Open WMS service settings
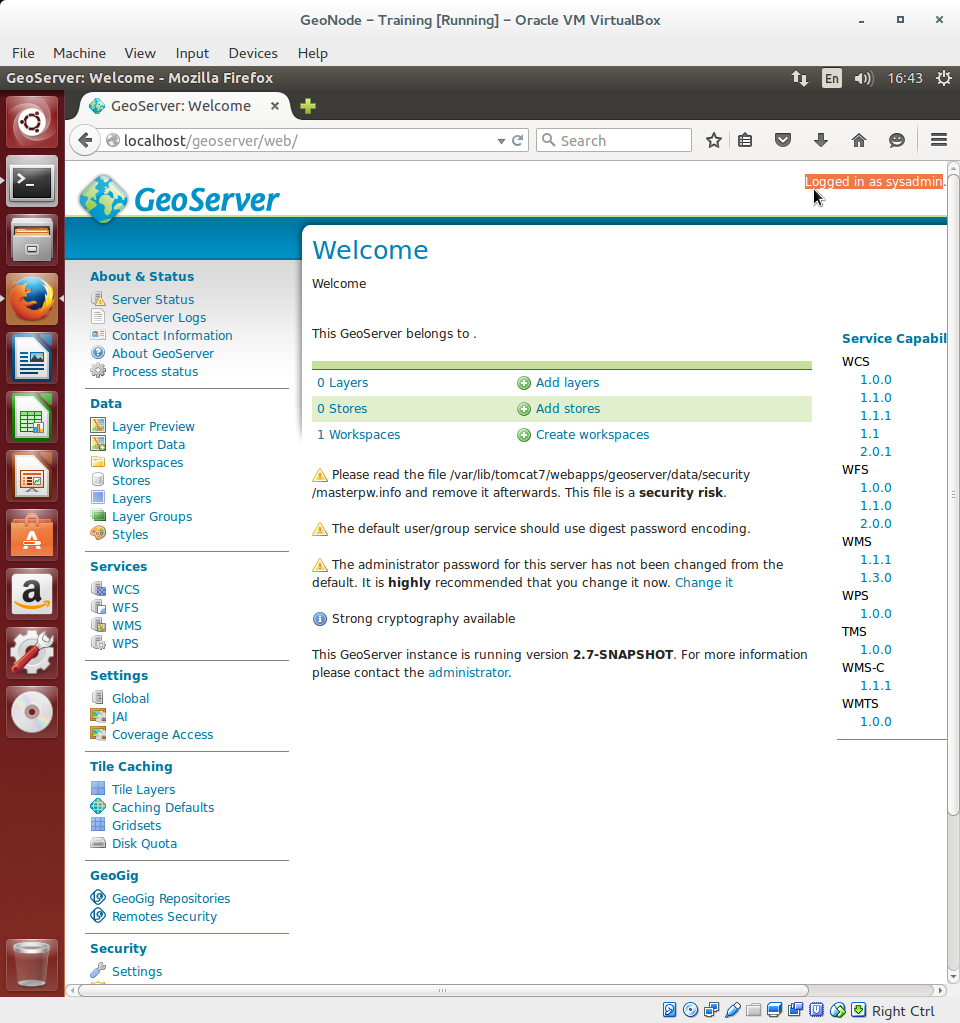 coord(127,626)
